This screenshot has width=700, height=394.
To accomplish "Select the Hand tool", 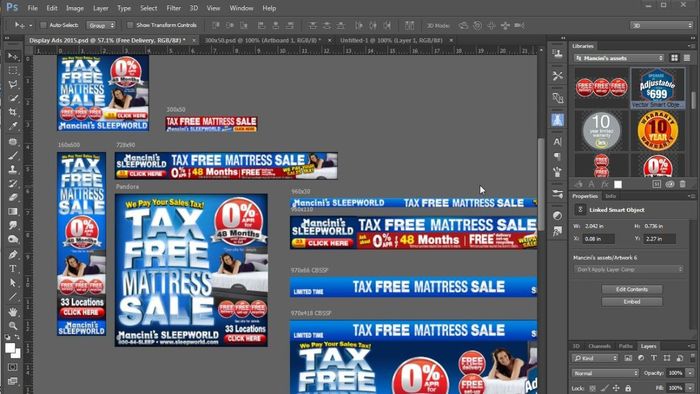I will click(12, 312).
